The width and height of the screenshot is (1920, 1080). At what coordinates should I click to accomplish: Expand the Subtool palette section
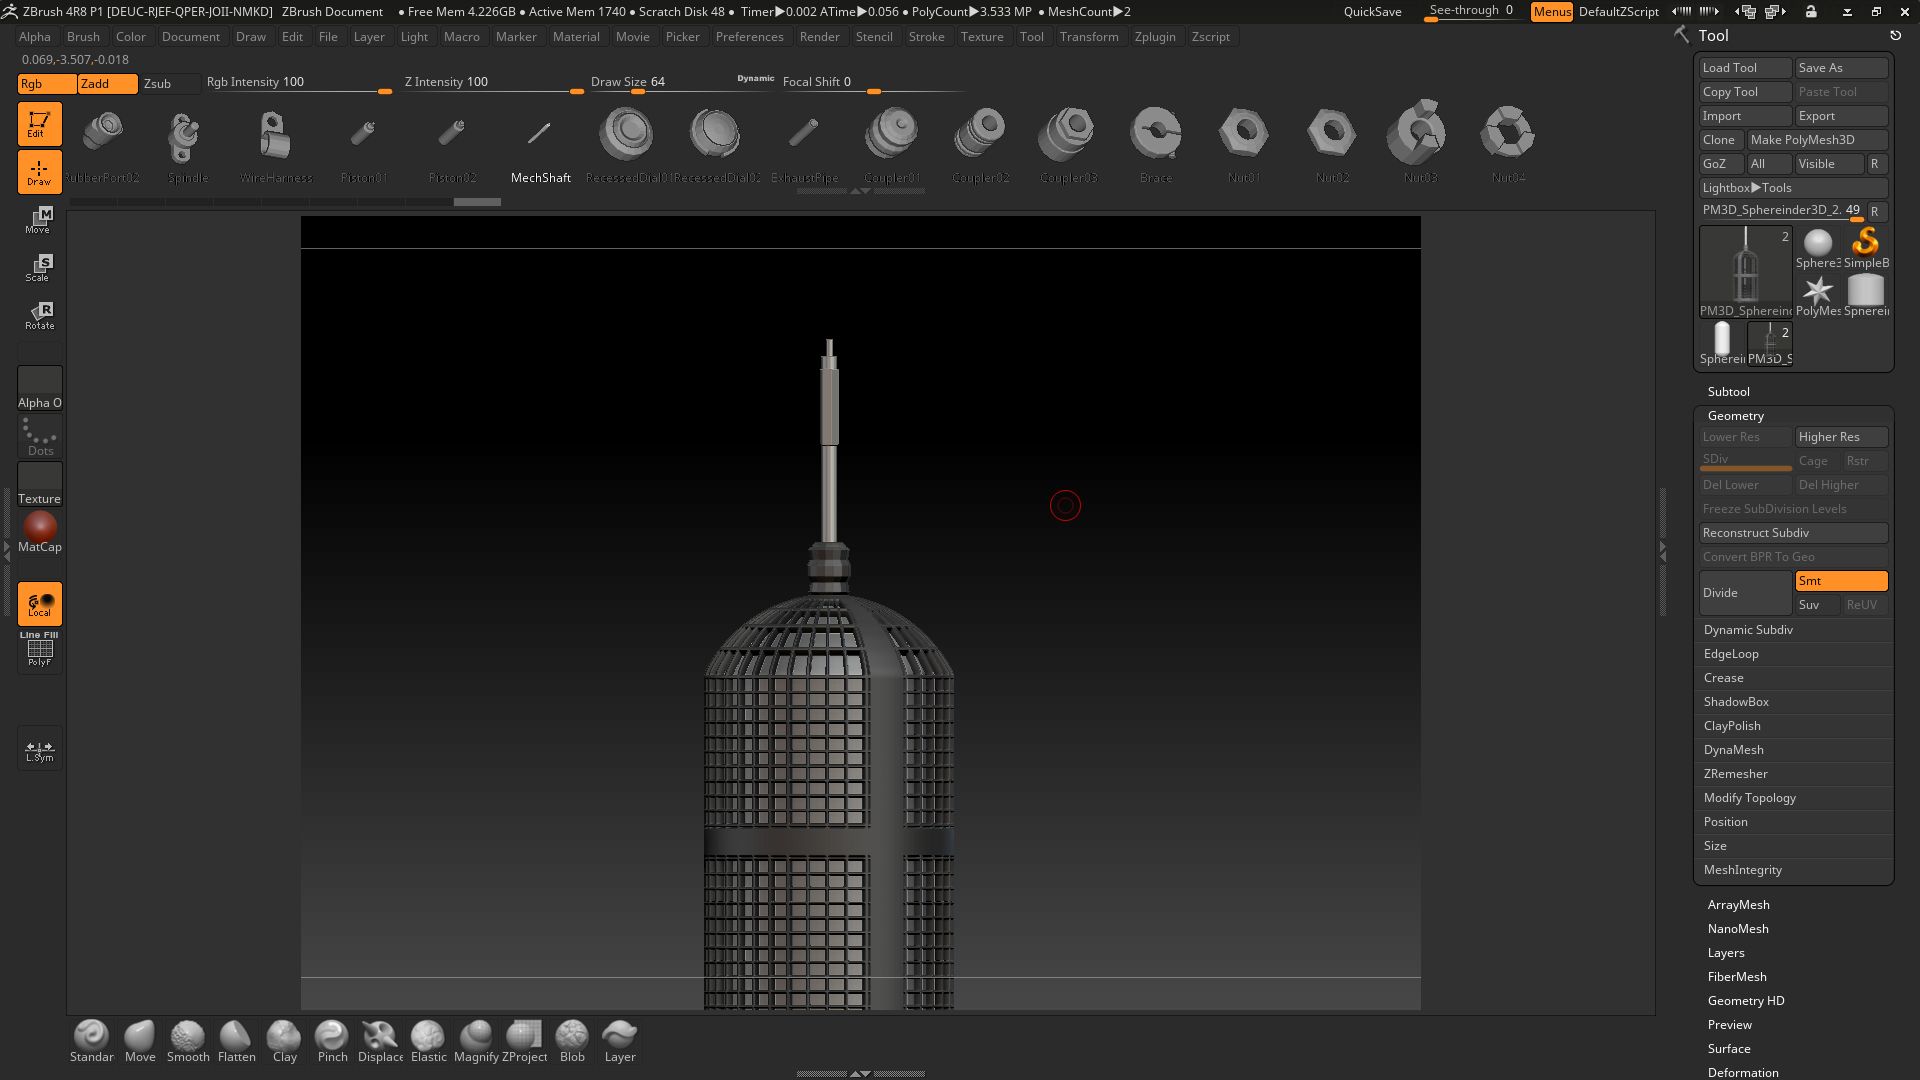coord(1728,392)
